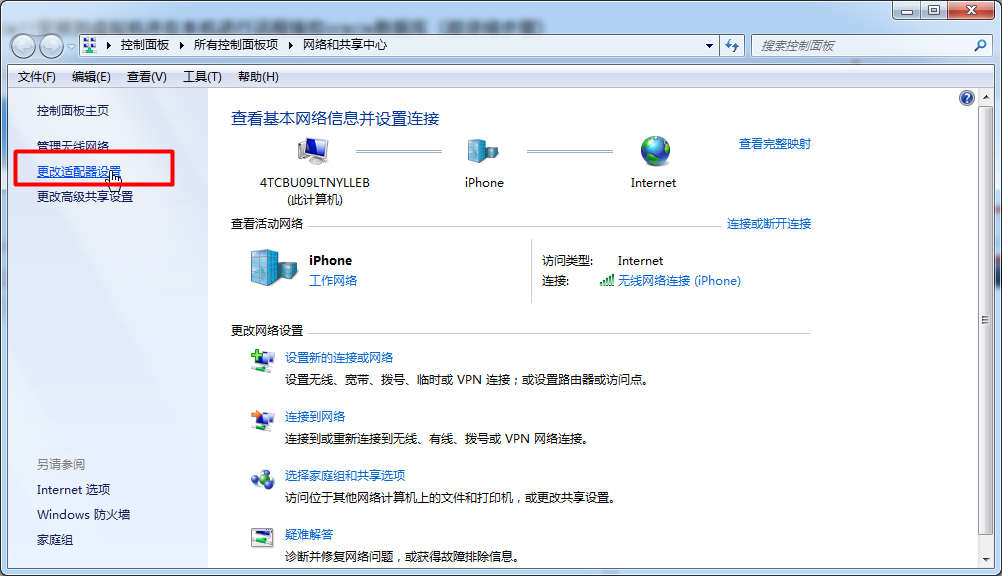Select 所有控制面板项 breadcrumb
This screenshot has width=1002, height=576.
pos(236,45)
